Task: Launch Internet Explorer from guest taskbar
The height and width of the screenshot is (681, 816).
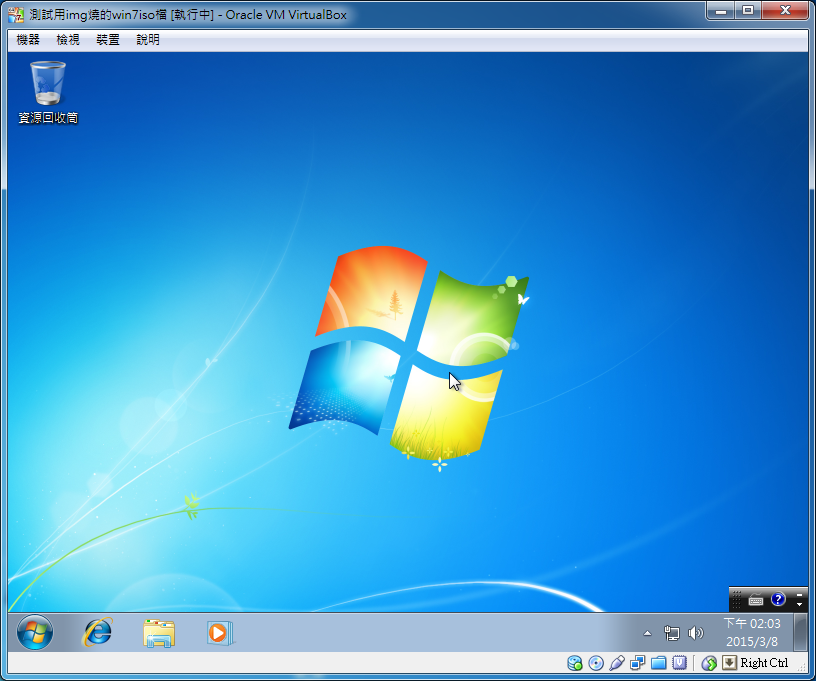Action: [97, 633]
